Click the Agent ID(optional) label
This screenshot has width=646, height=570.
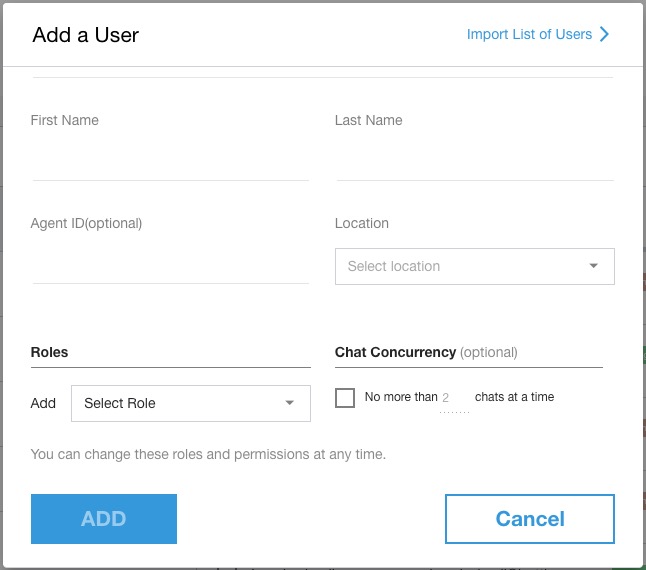[87, 223]
